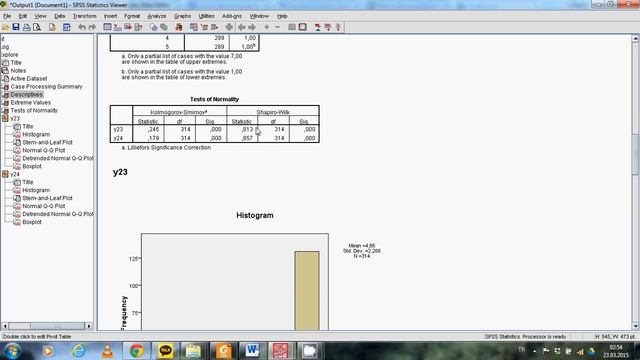Redo the last undone action

92,27
